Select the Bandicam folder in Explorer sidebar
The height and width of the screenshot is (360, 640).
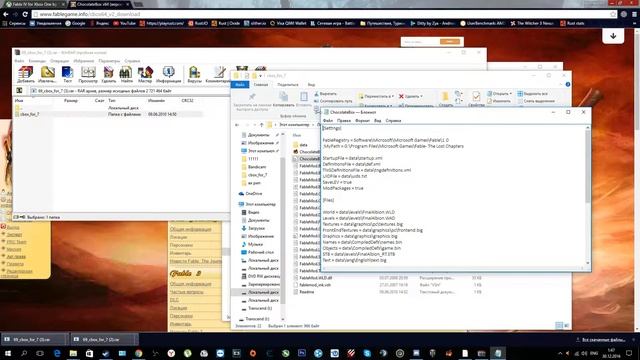click(257, 167)
